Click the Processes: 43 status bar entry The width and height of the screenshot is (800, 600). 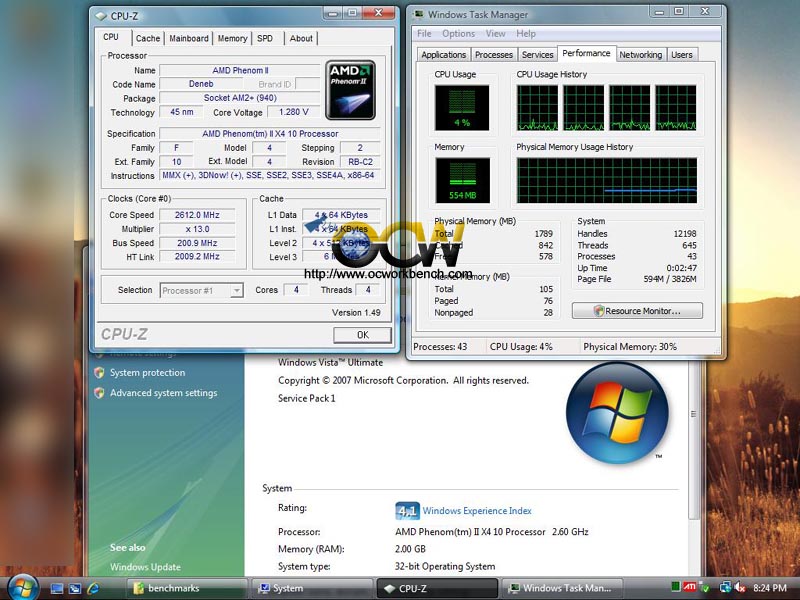(440, 346)
